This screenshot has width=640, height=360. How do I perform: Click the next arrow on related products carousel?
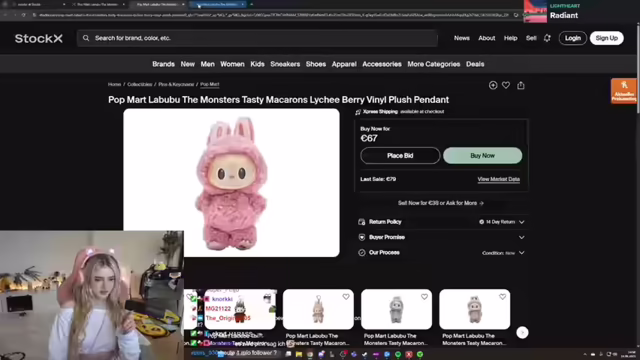522,333
